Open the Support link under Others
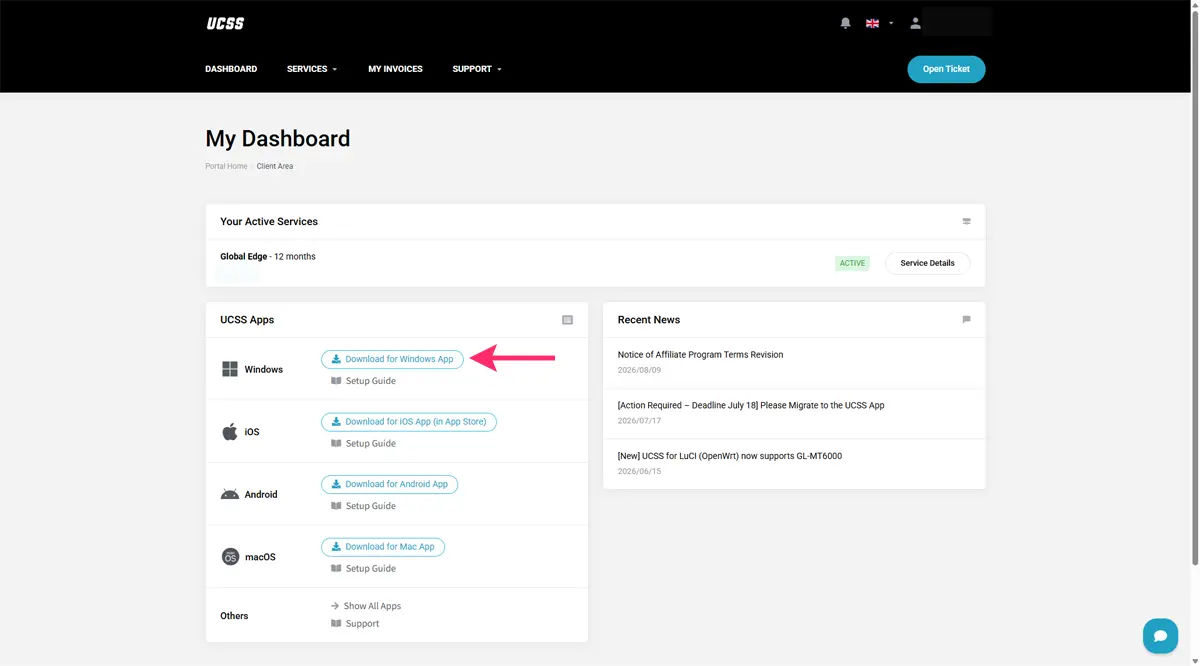 click(362, 624)
